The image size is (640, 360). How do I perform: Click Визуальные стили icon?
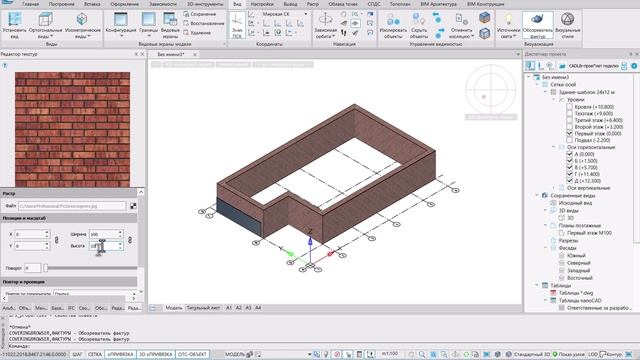point(567,20)
